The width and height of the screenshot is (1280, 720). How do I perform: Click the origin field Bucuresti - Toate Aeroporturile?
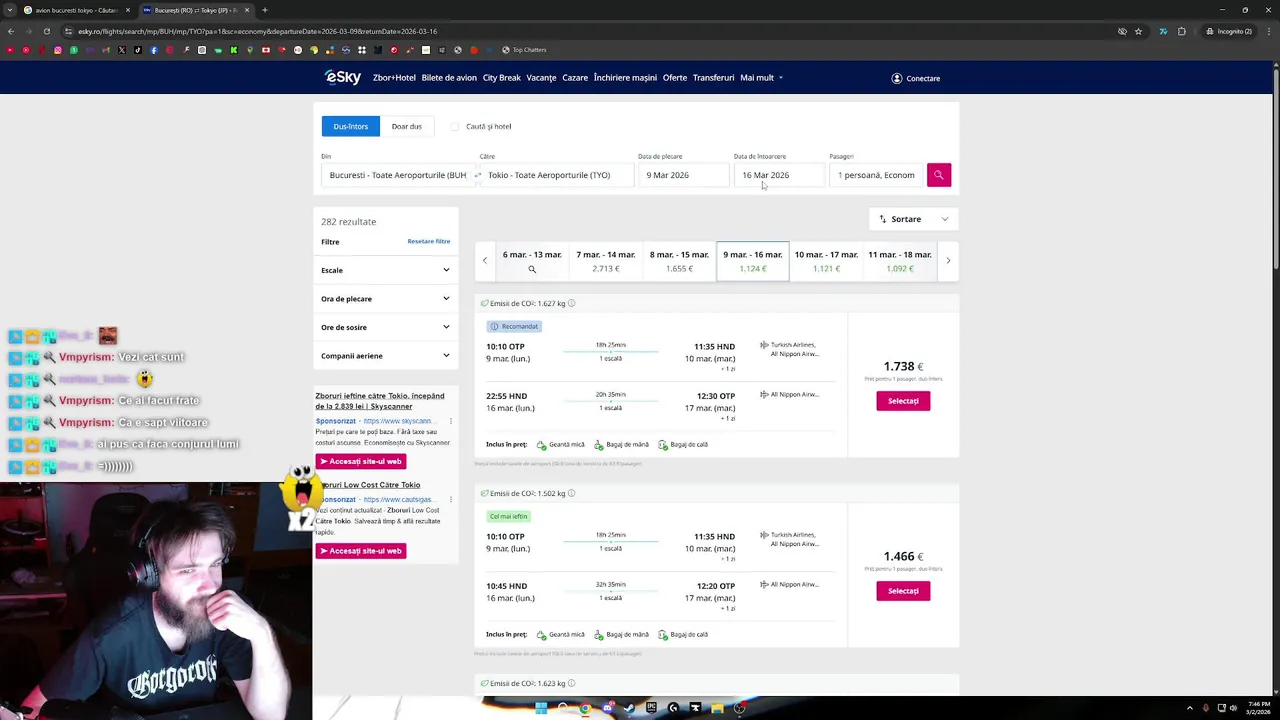[397, 175]
